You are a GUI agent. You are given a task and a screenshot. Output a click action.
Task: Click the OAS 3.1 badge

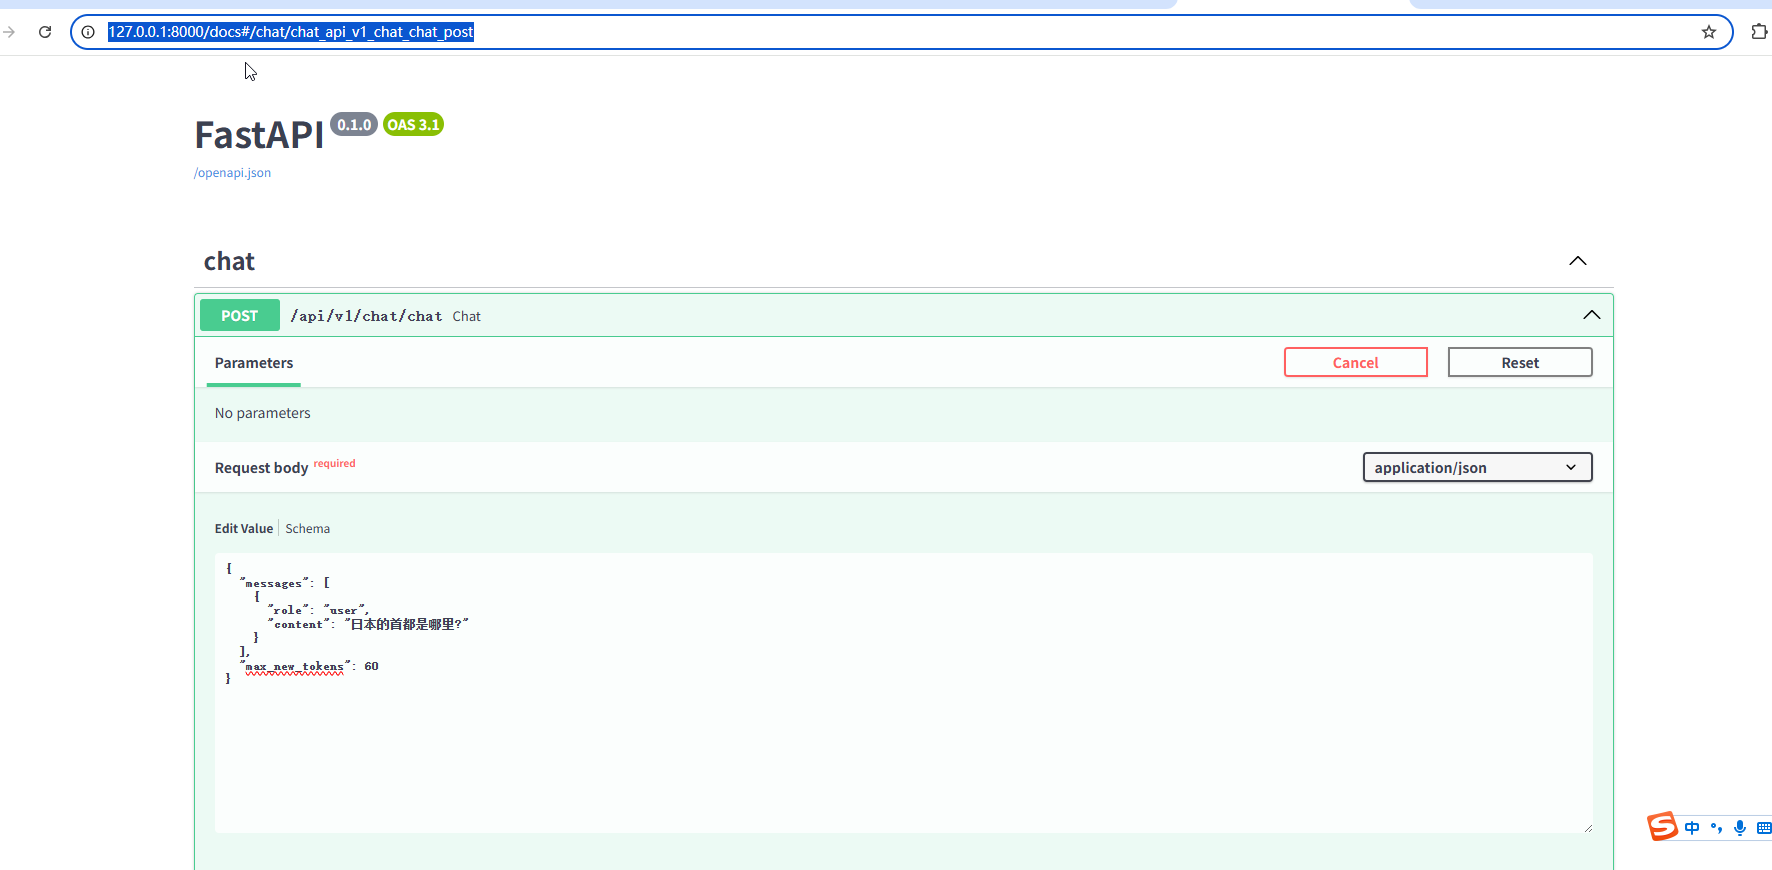(413, 125)
